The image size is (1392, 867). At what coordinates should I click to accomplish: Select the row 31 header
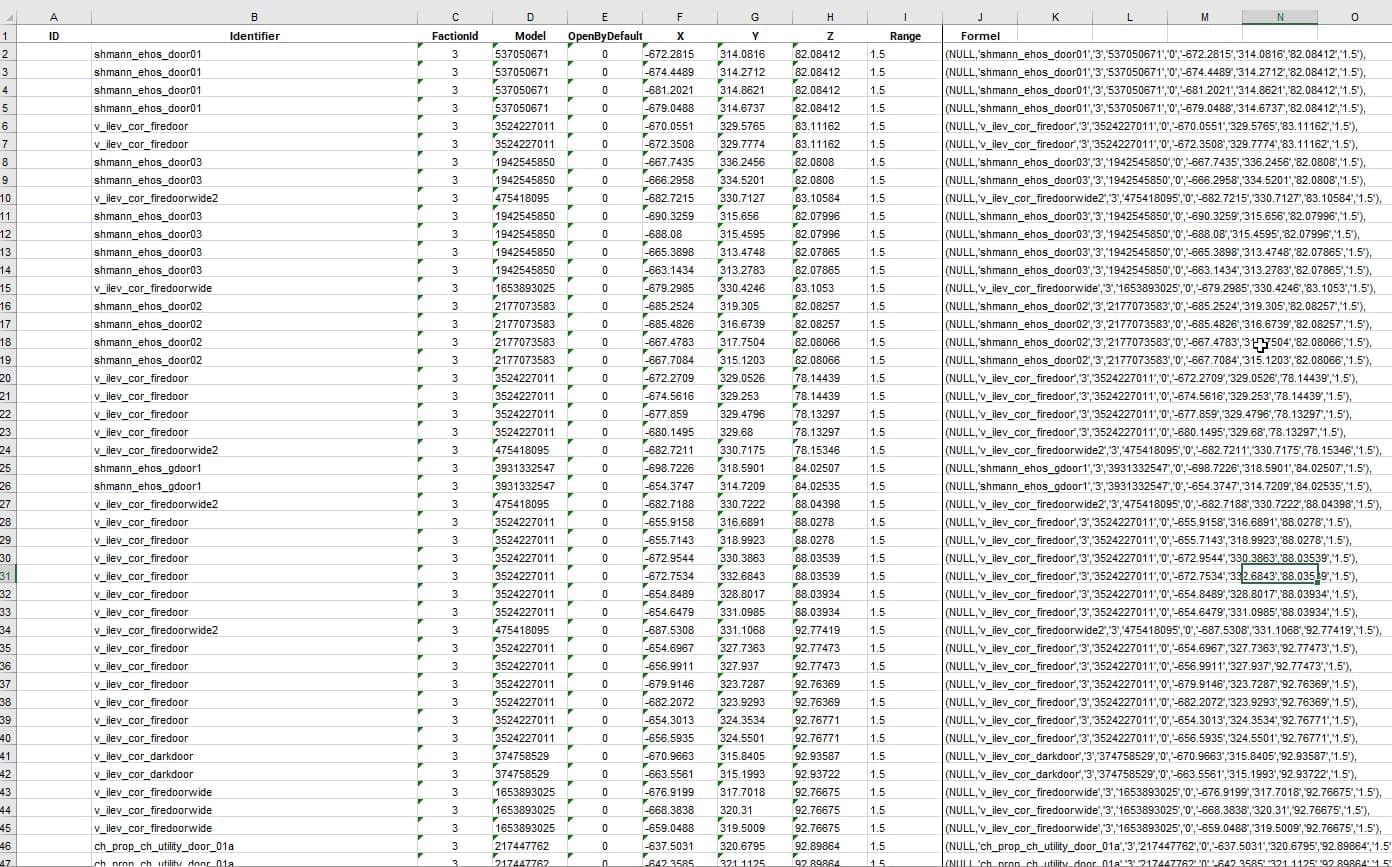point(7,576)
